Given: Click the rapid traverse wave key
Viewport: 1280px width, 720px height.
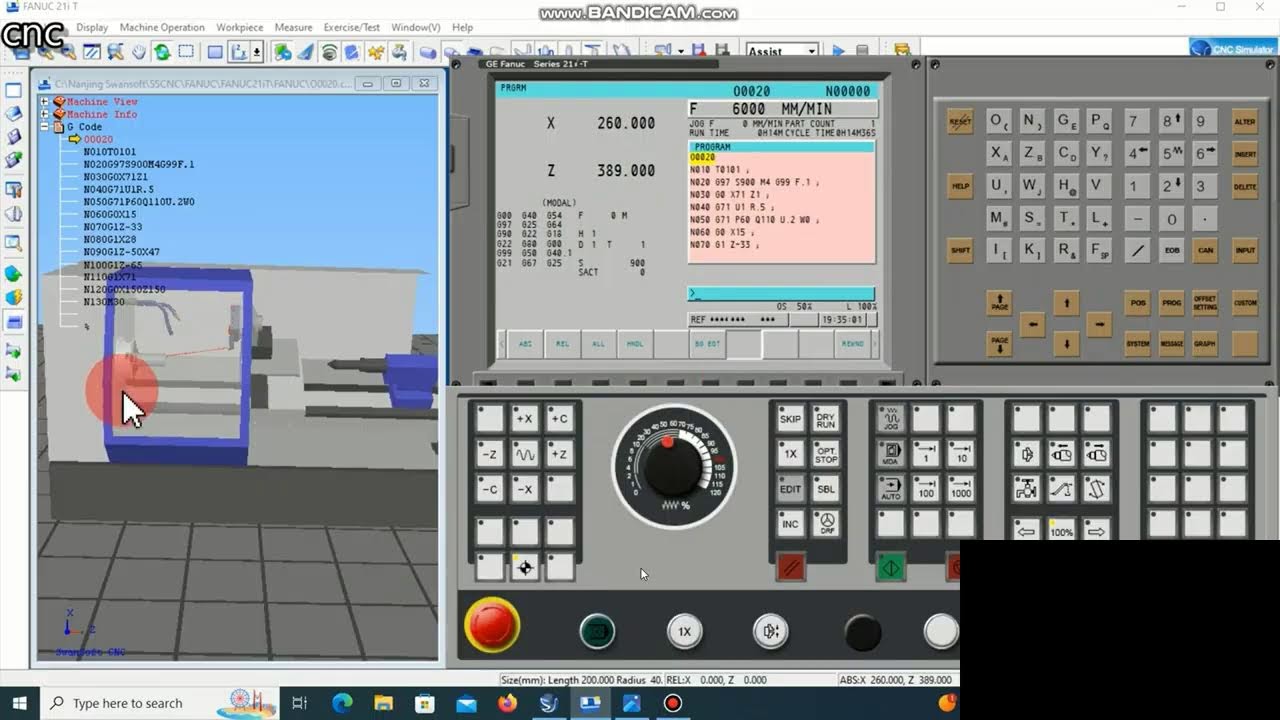Looking at the screenshot, I should click(x=524, y=454).
